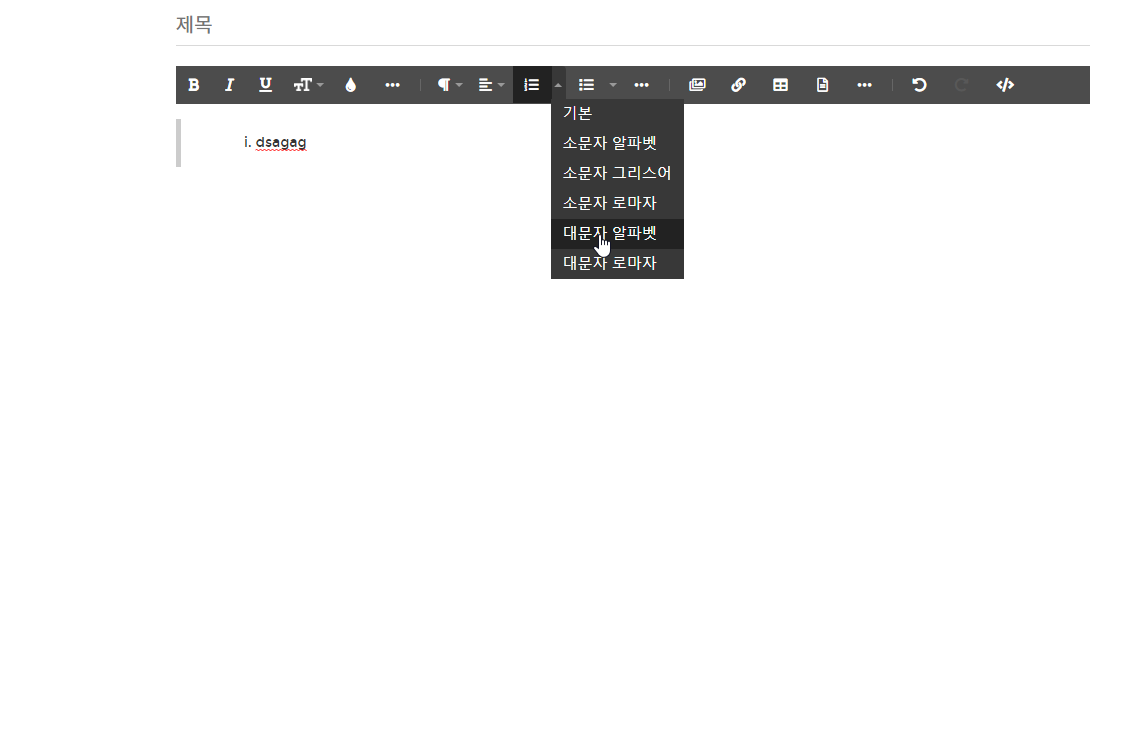Toggle bold formatting

tap(194, 85)
